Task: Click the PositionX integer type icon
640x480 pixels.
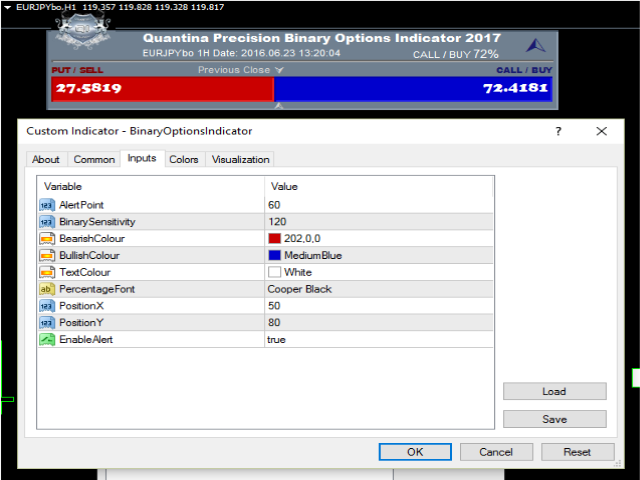Action: tap(47, 306)
